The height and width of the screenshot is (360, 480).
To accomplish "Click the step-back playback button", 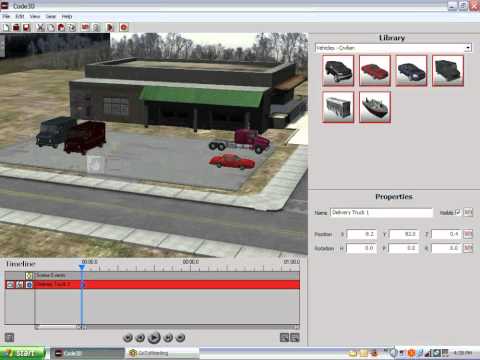I will click(140, 338).
